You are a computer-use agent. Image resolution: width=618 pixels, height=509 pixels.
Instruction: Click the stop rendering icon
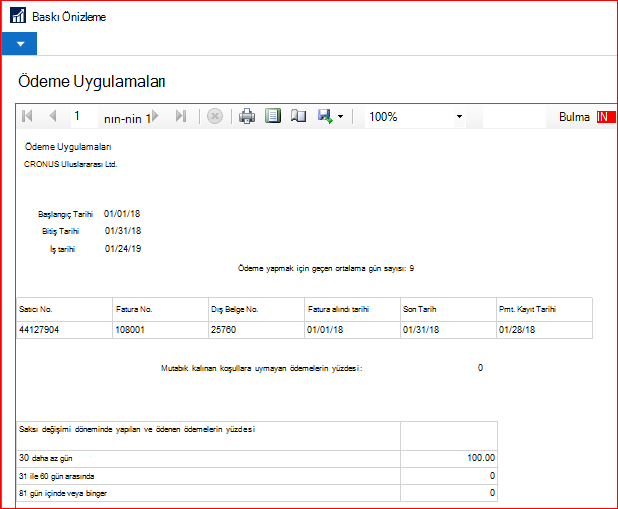(215, 116)
